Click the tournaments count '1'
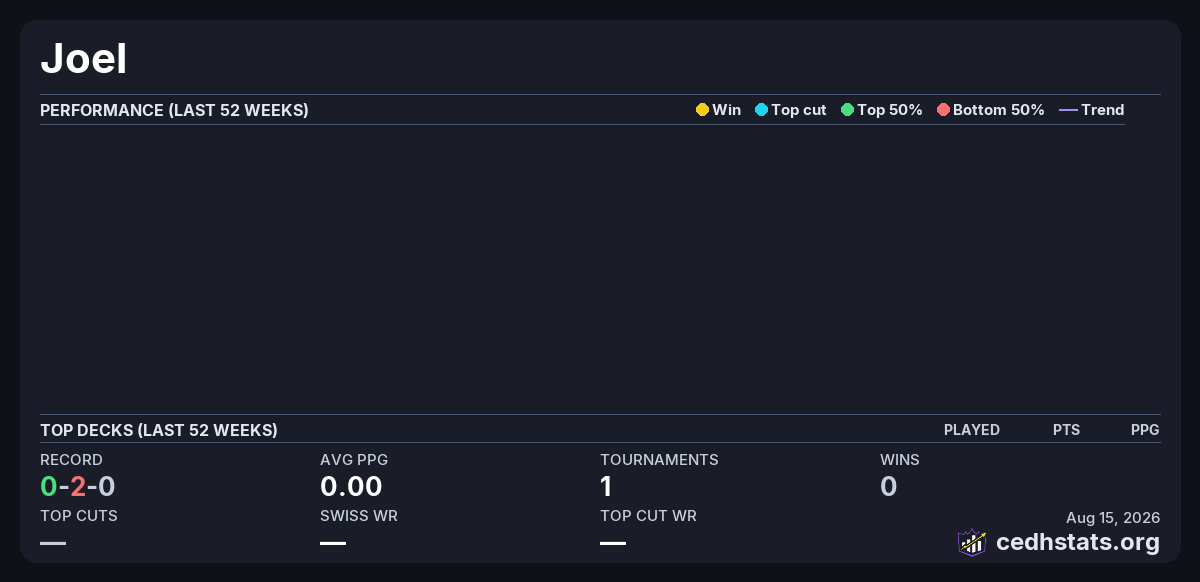This screenshot has width=1200, height=582. tap(606, 487)
